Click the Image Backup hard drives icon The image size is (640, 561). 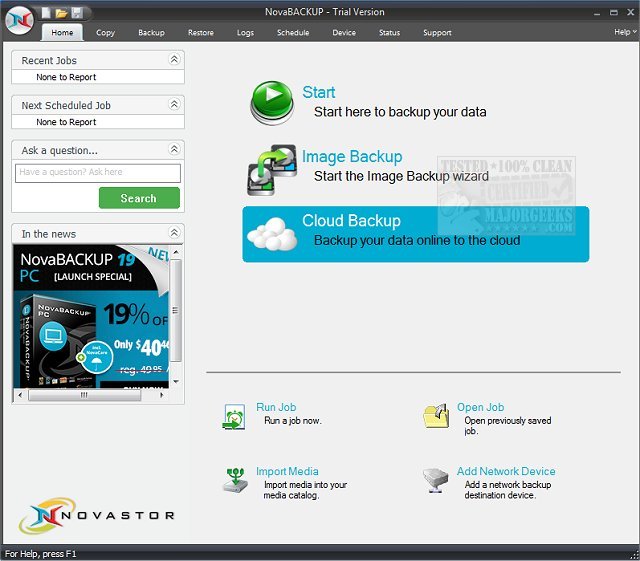point(272,169)
